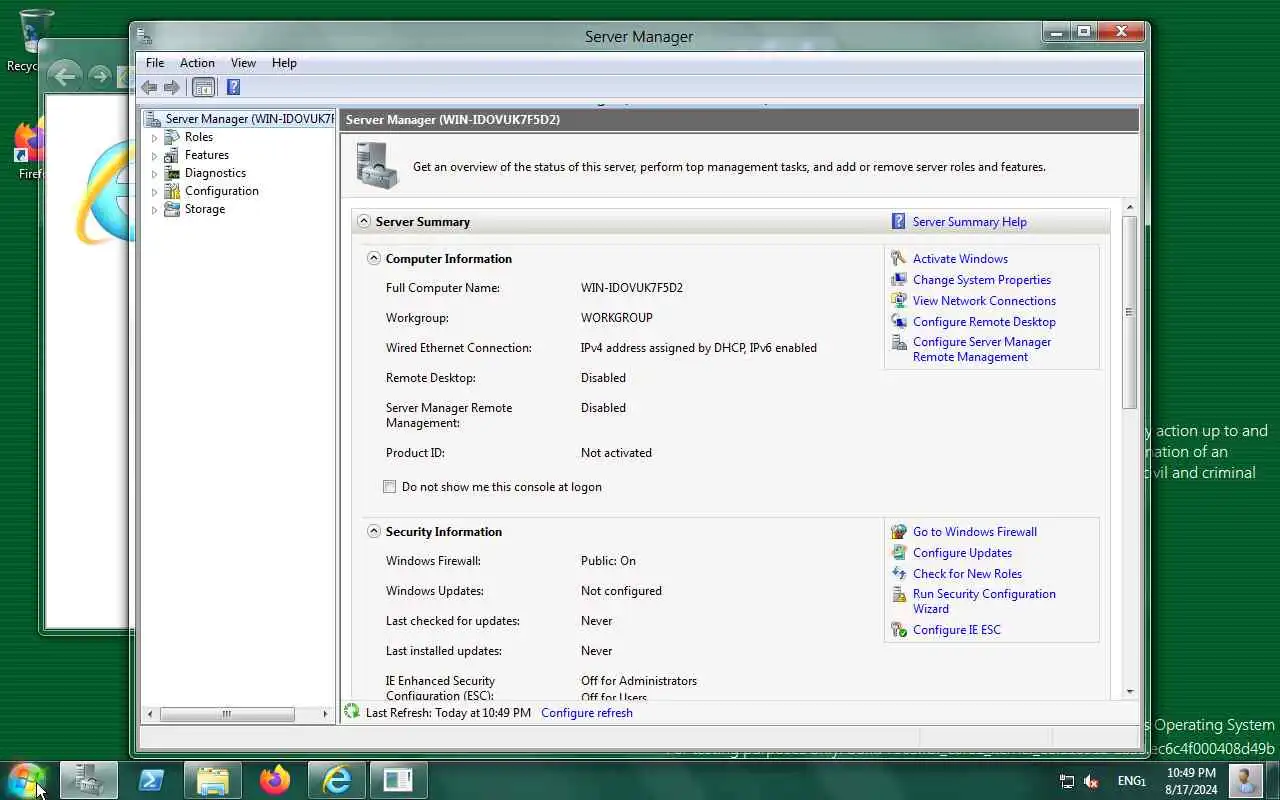Click the Configure Updates icon

[898, 553]
